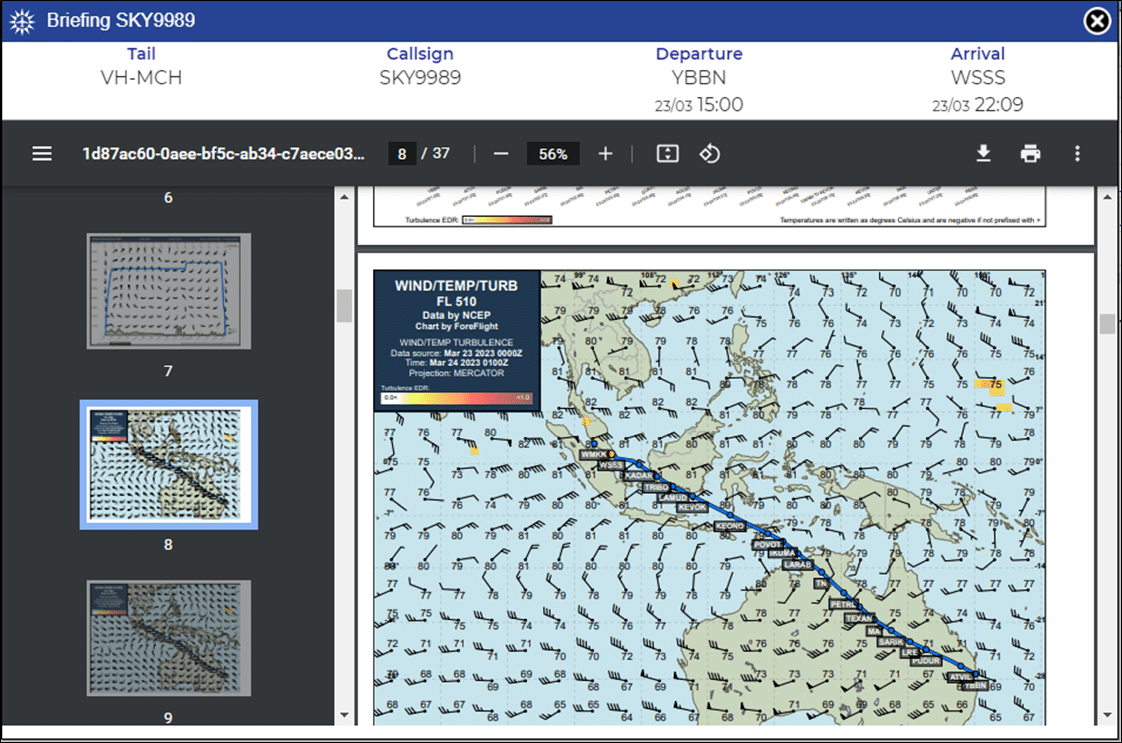Activate the fit-to-page view
Viewport: 1122px width, 743px height.
pyautogui.click(x=666, y=153)
